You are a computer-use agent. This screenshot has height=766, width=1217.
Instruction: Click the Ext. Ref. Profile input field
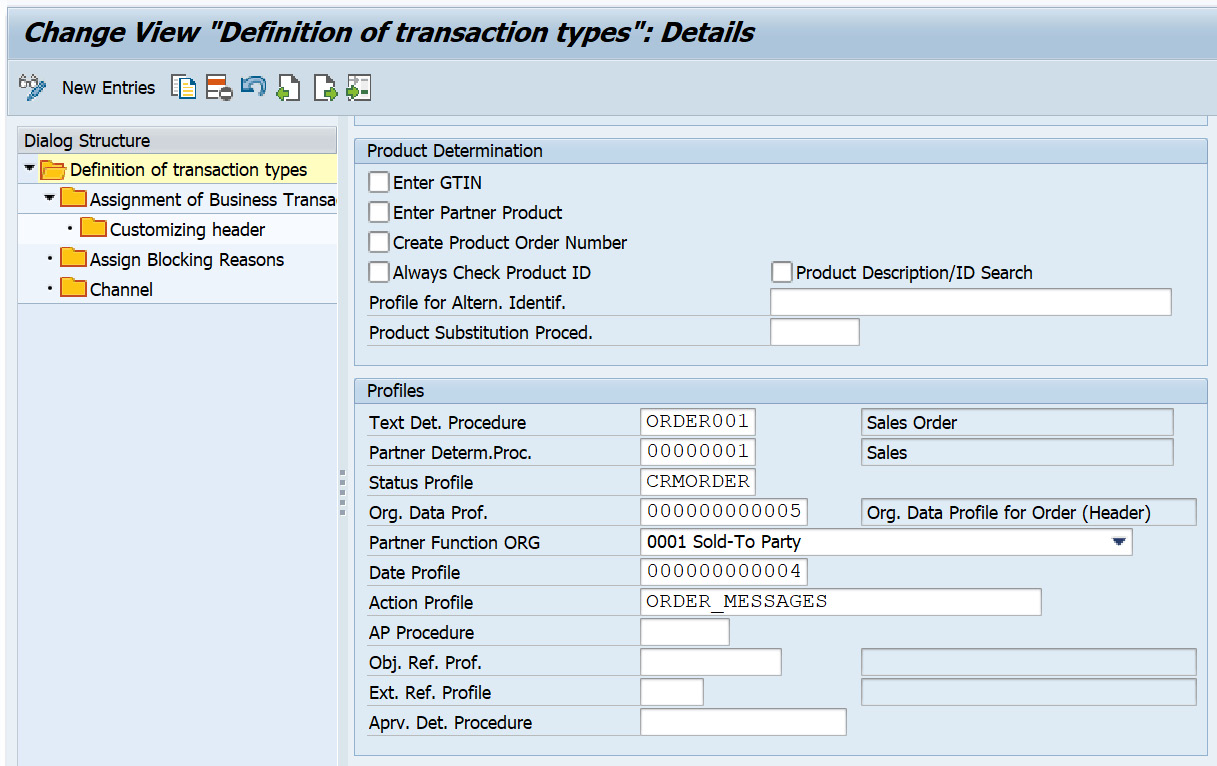(671, 692)
